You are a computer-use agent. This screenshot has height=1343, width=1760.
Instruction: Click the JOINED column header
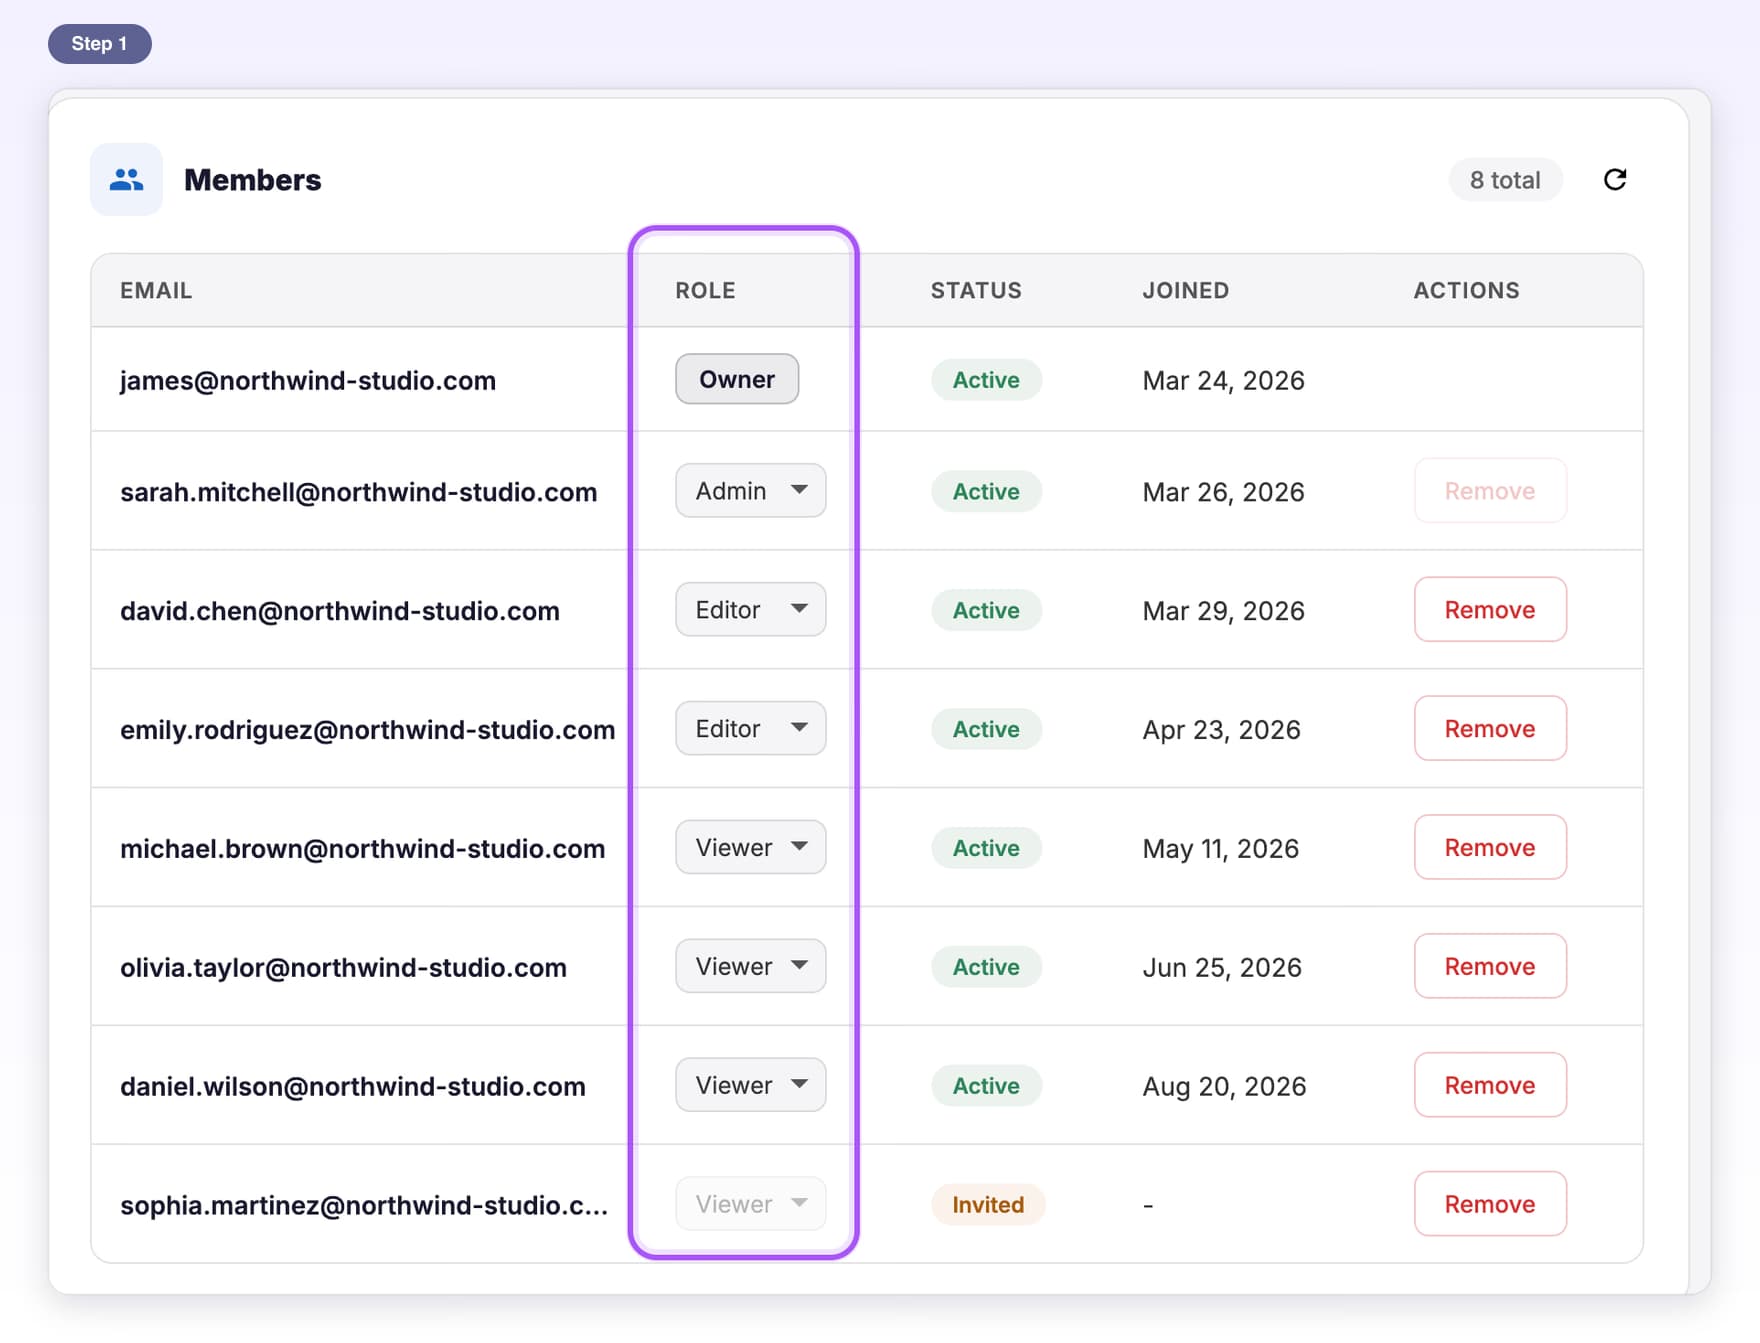[1186, 291]
